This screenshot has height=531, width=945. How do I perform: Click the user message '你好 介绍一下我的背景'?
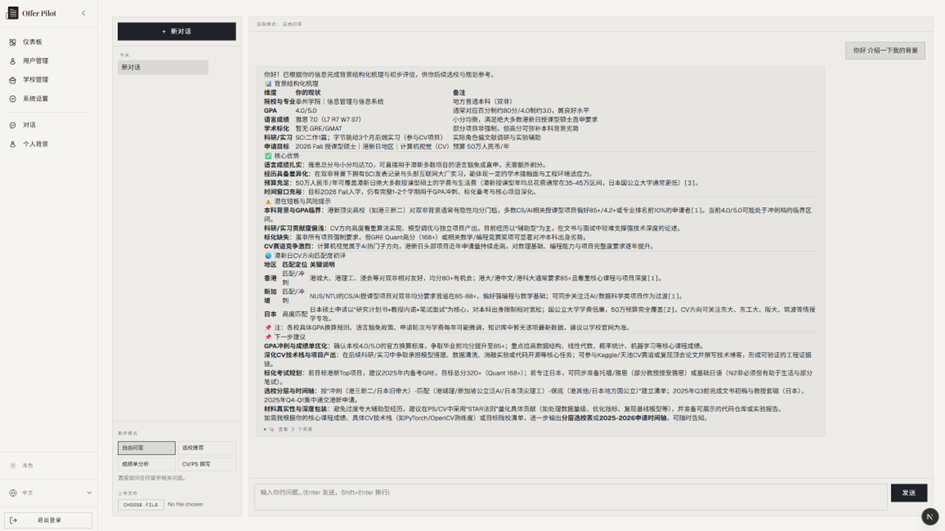coord(885,51)
